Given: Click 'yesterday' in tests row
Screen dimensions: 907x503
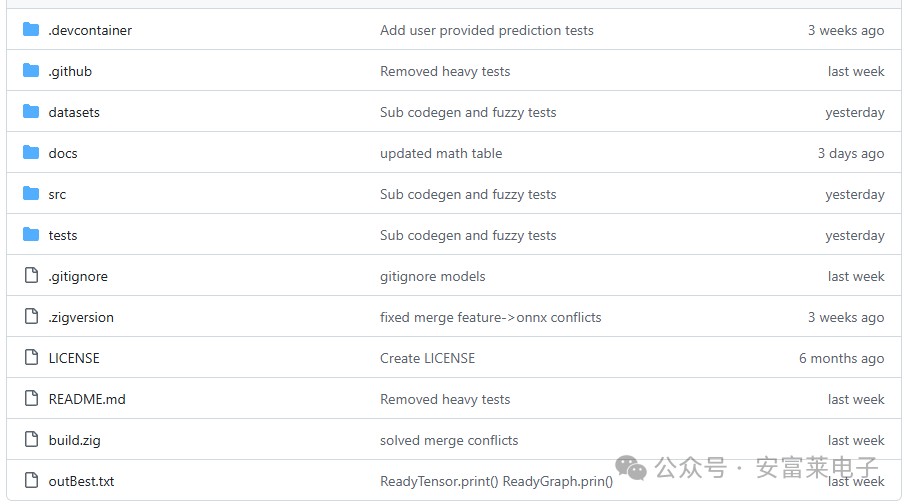Looking at the screenshot, I should pyautogui.click(x=854, y=236).
